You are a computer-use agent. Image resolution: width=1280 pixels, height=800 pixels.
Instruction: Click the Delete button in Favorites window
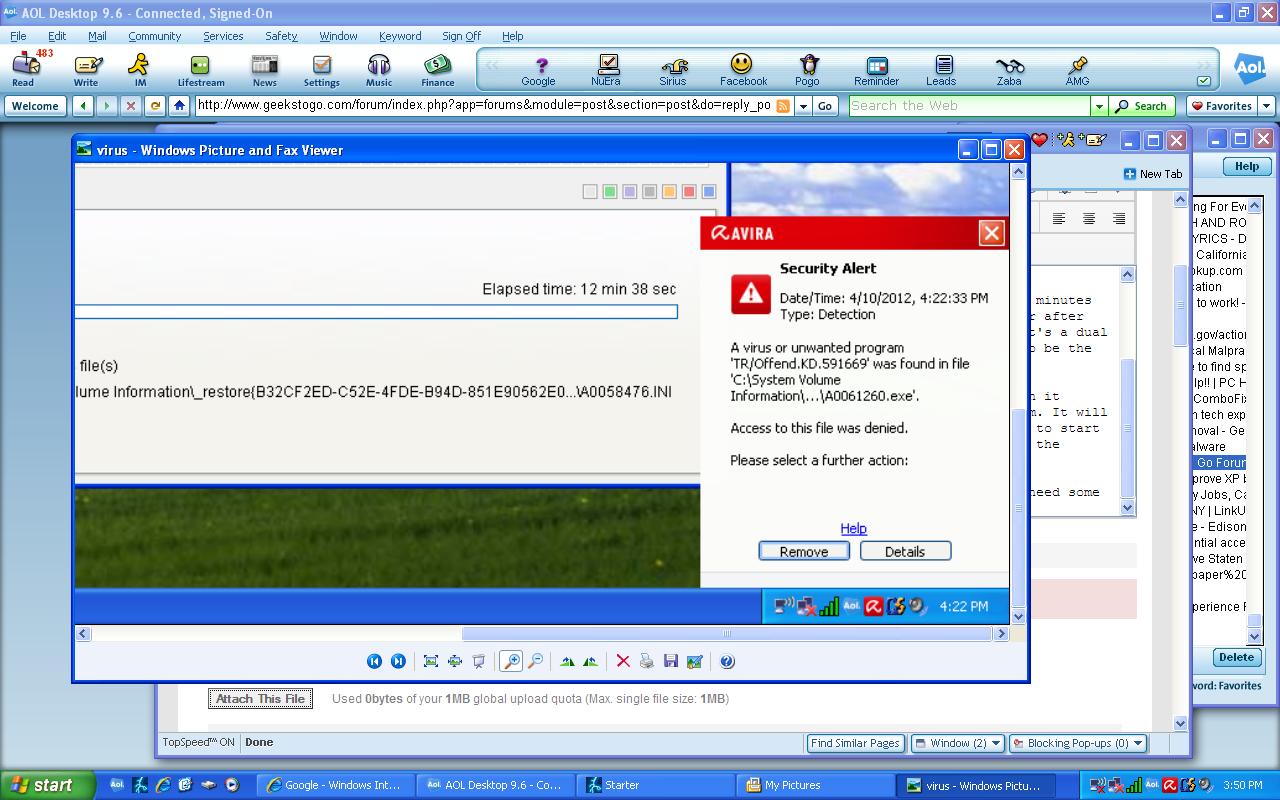(1236, 657)
